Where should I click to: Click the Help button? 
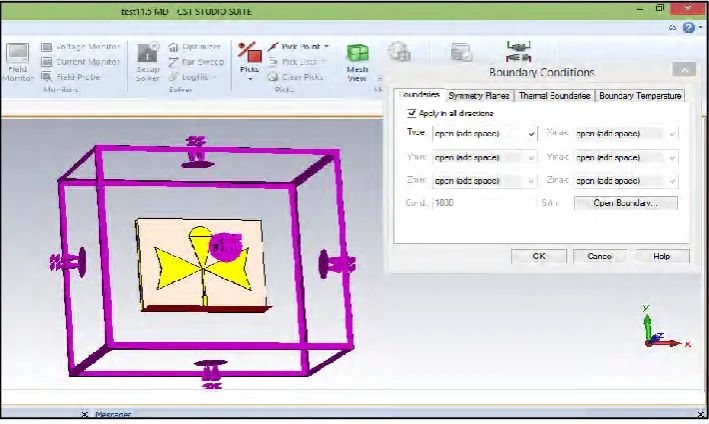[662, 256]
